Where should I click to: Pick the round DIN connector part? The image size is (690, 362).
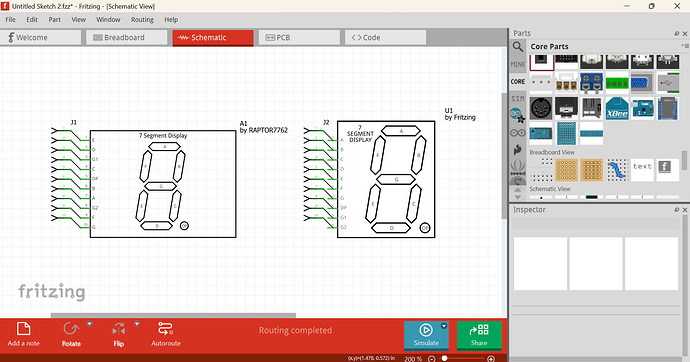541,108
